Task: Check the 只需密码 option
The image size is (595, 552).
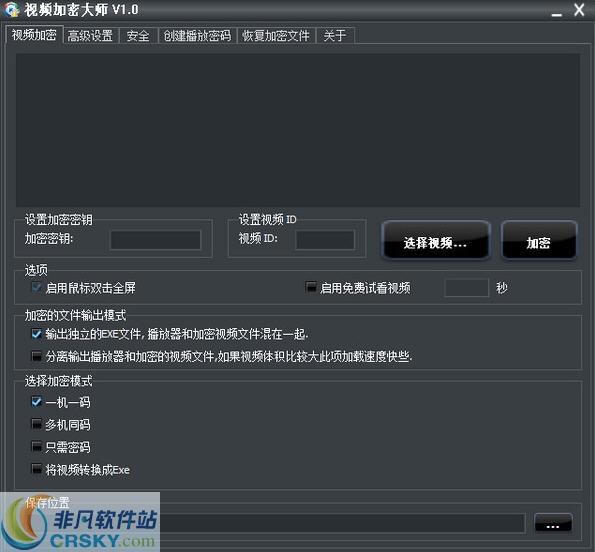Action: click(x=36, y=447)
